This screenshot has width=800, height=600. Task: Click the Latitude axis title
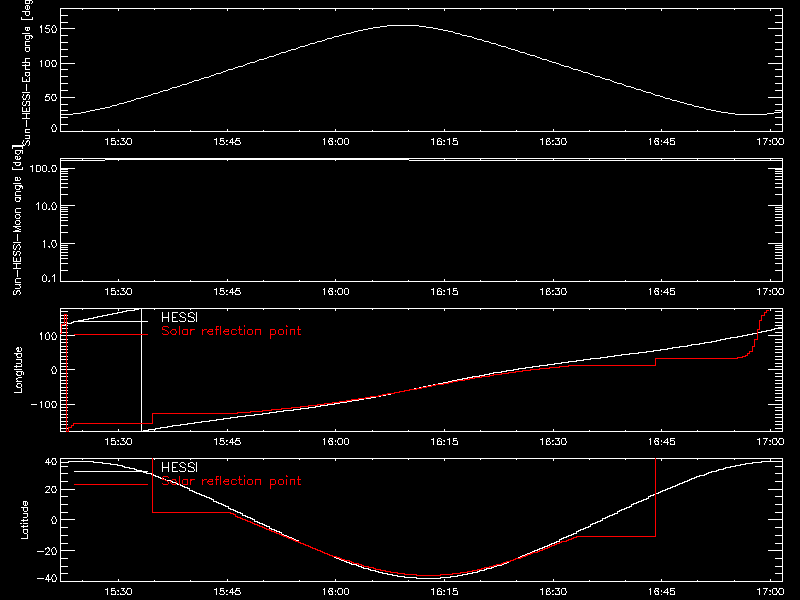[24, 520]
